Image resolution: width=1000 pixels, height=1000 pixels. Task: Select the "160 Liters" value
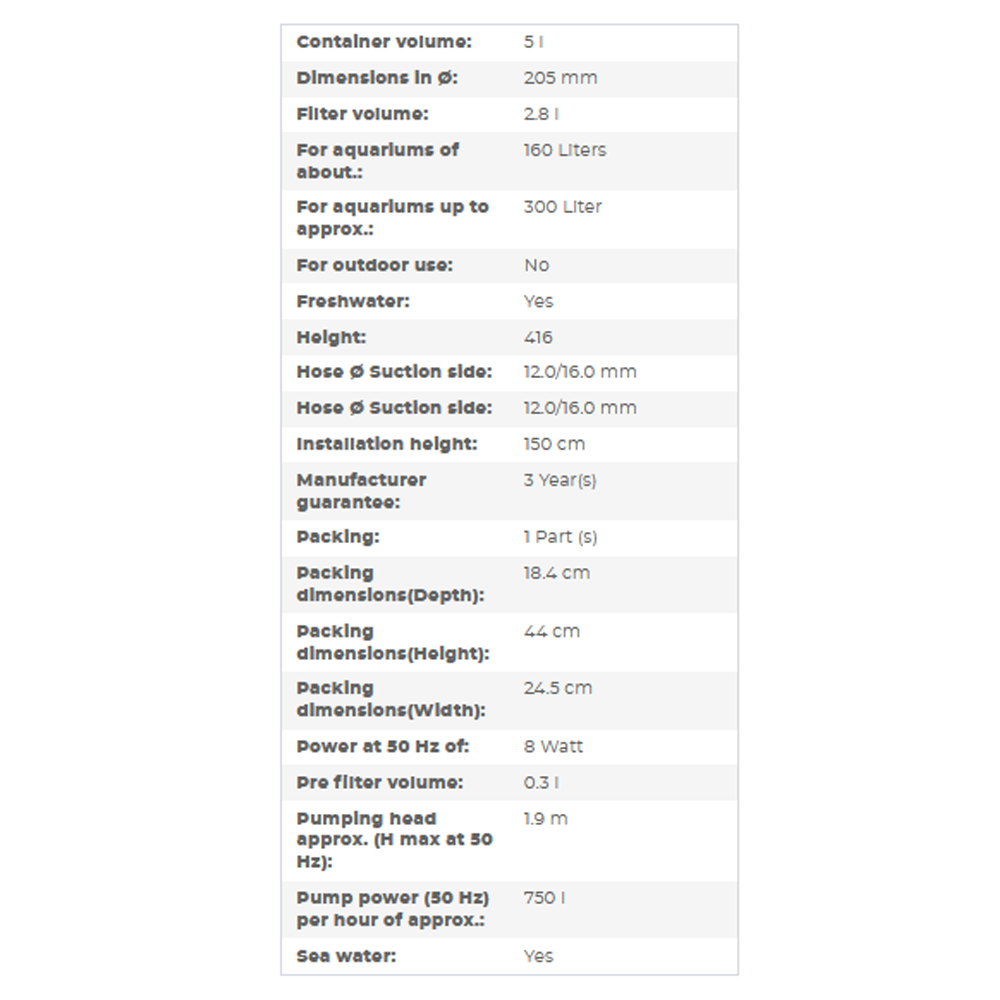(x=564, y=150)
